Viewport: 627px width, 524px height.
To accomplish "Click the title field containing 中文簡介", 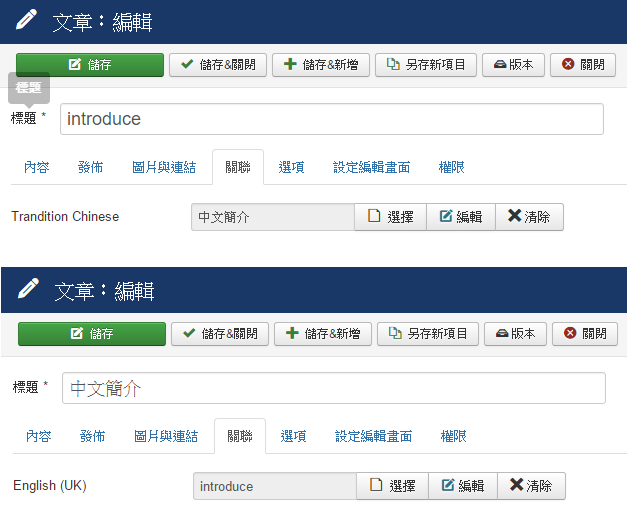I will pyautogui.click(x=333, y=388).
